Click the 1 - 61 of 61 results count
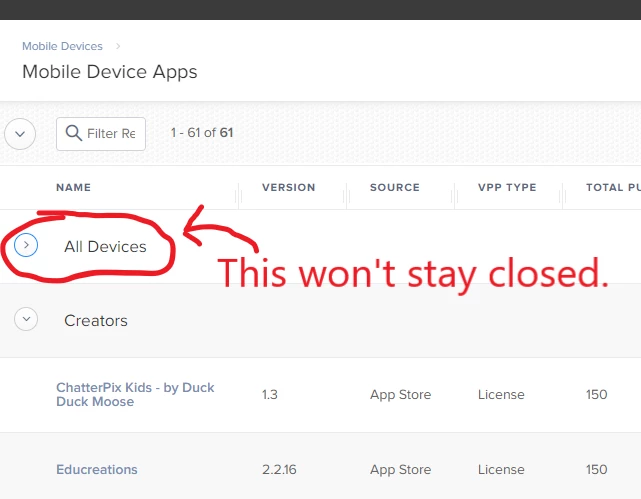Screen dimensions: 641x499 click(x=202, y=133)
